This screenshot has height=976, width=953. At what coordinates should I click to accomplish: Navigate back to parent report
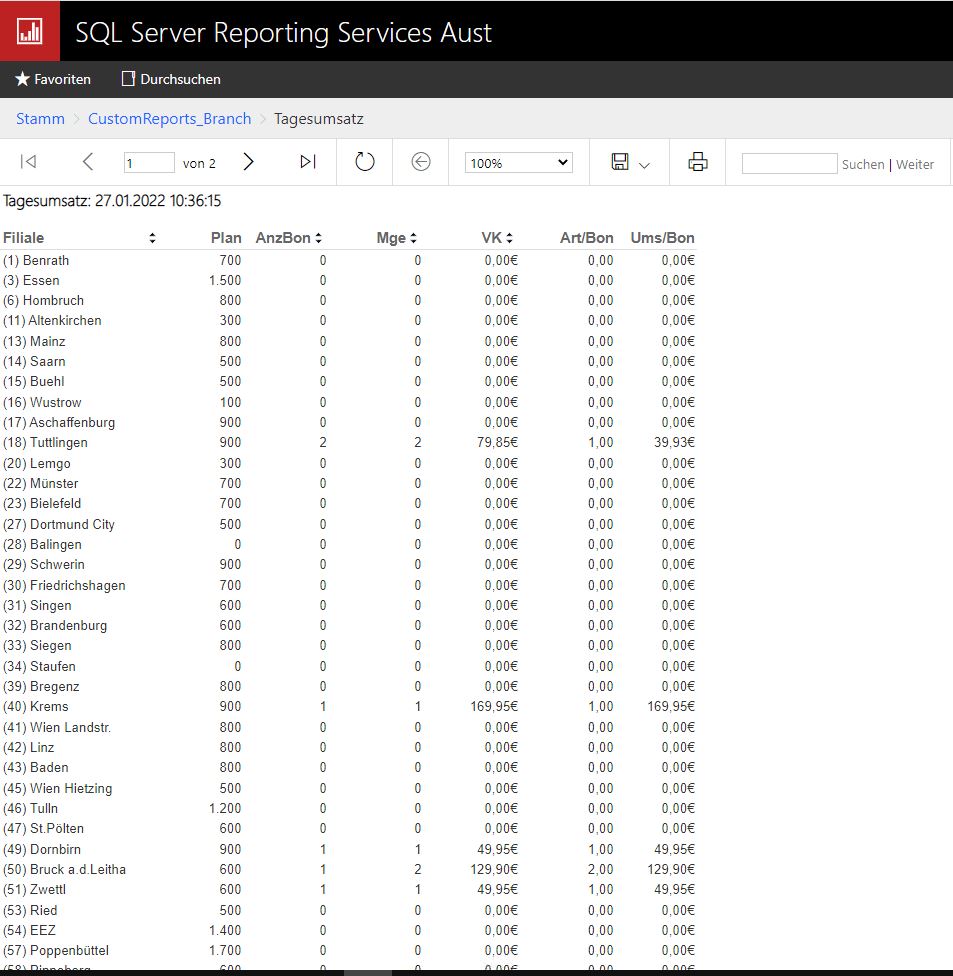tap(421, 162)
